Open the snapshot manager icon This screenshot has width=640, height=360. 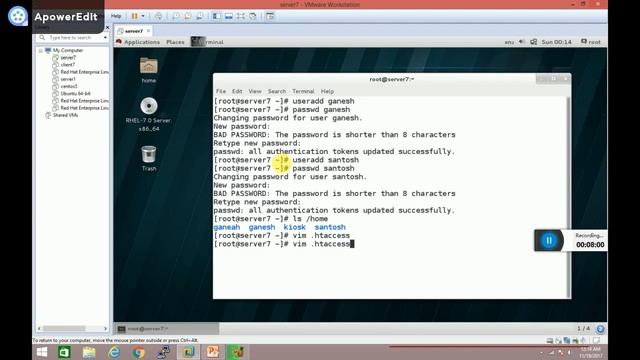pos(200,16)
